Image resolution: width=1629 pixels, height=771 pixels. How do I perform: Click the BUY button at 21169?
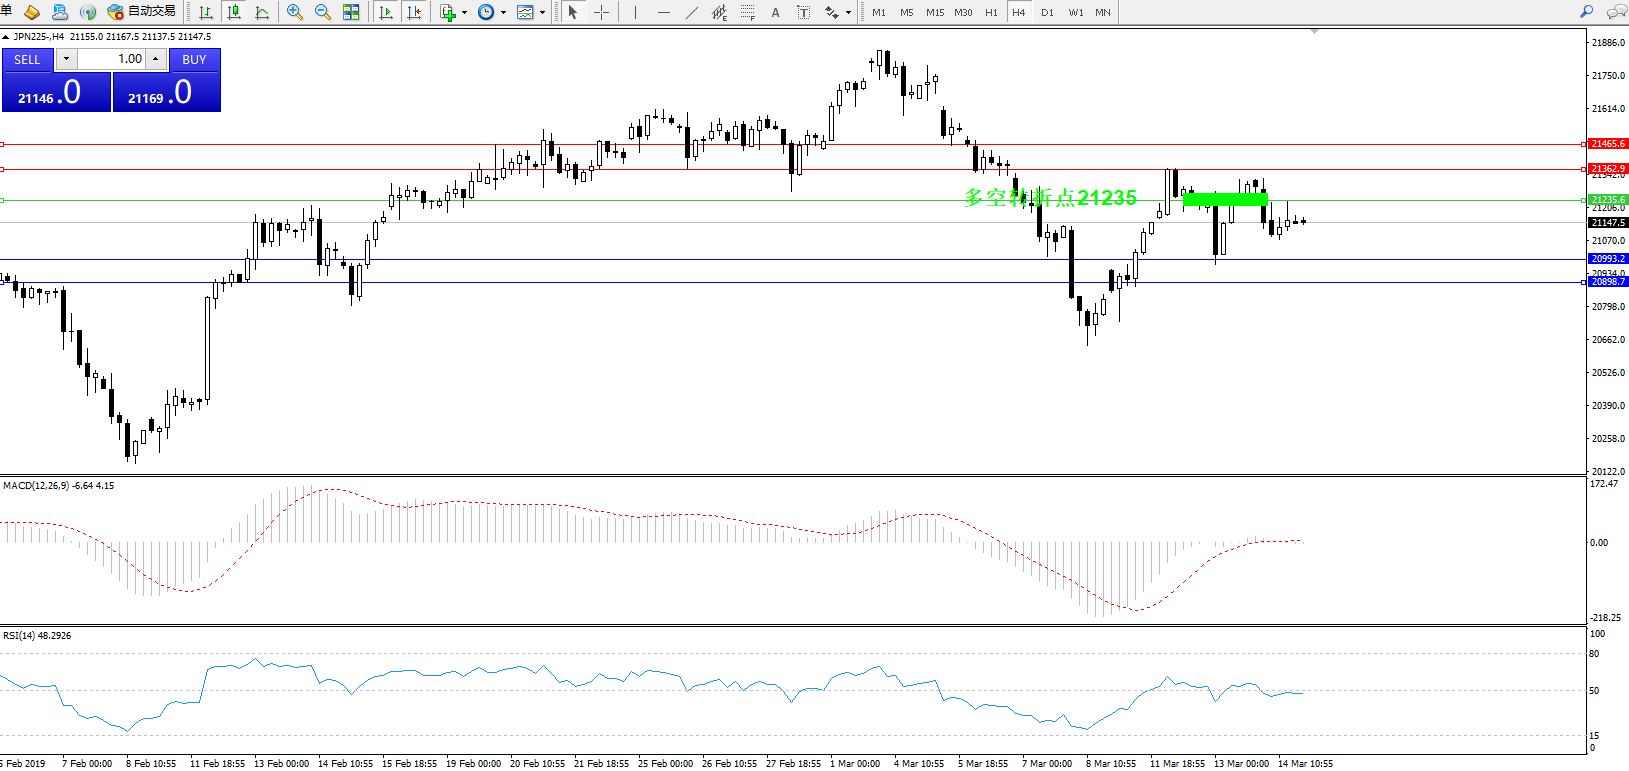pos(166,92)
